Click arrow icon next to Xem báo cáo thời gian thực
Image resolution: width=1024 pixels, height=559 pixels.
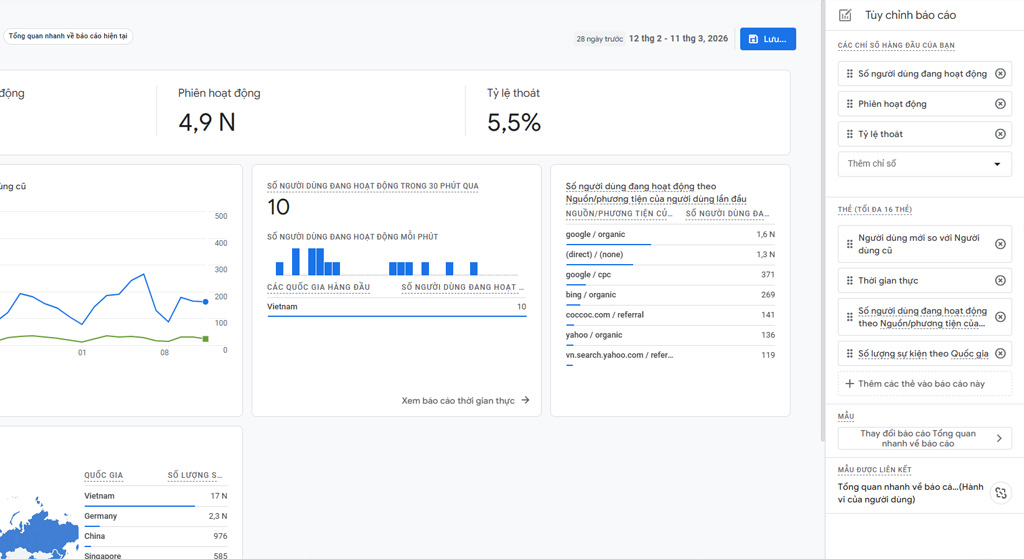525,400
